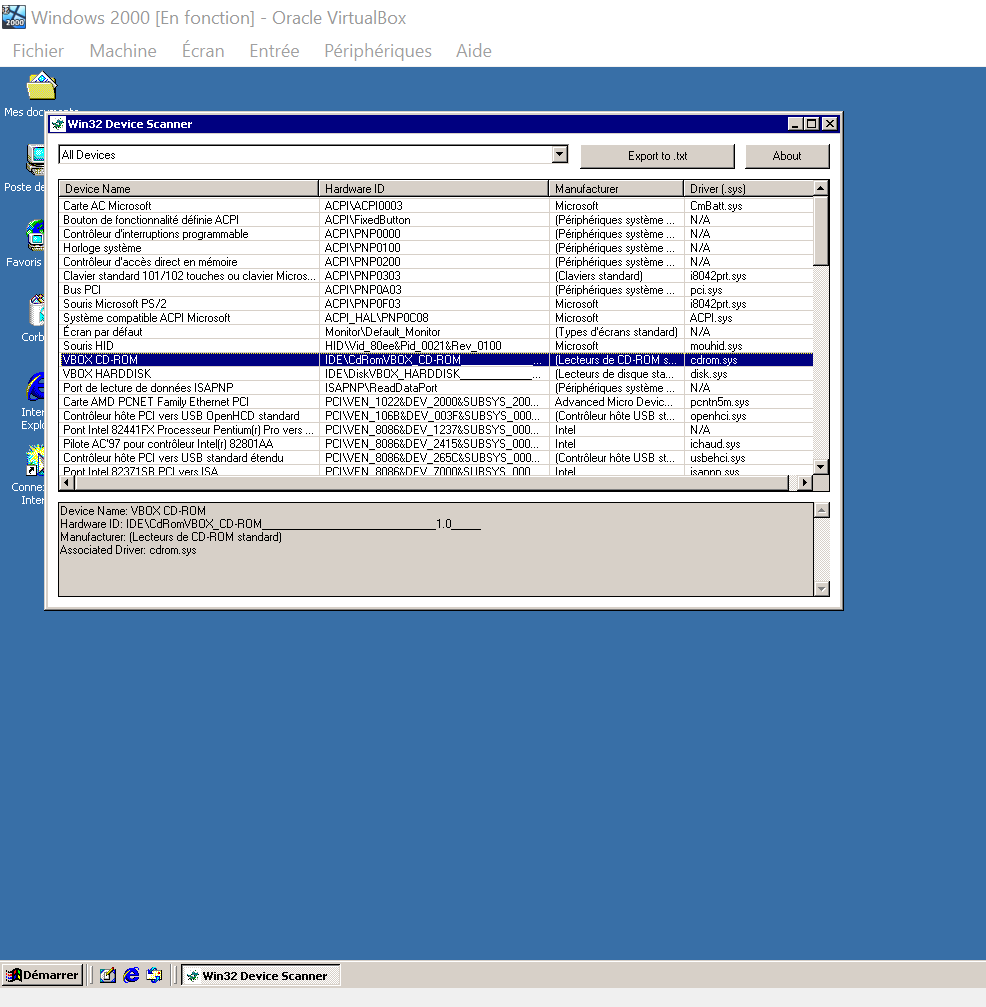Click device list scroll down arrow
The height and width of the screenshot is (1007, 986).
(820, 467)
